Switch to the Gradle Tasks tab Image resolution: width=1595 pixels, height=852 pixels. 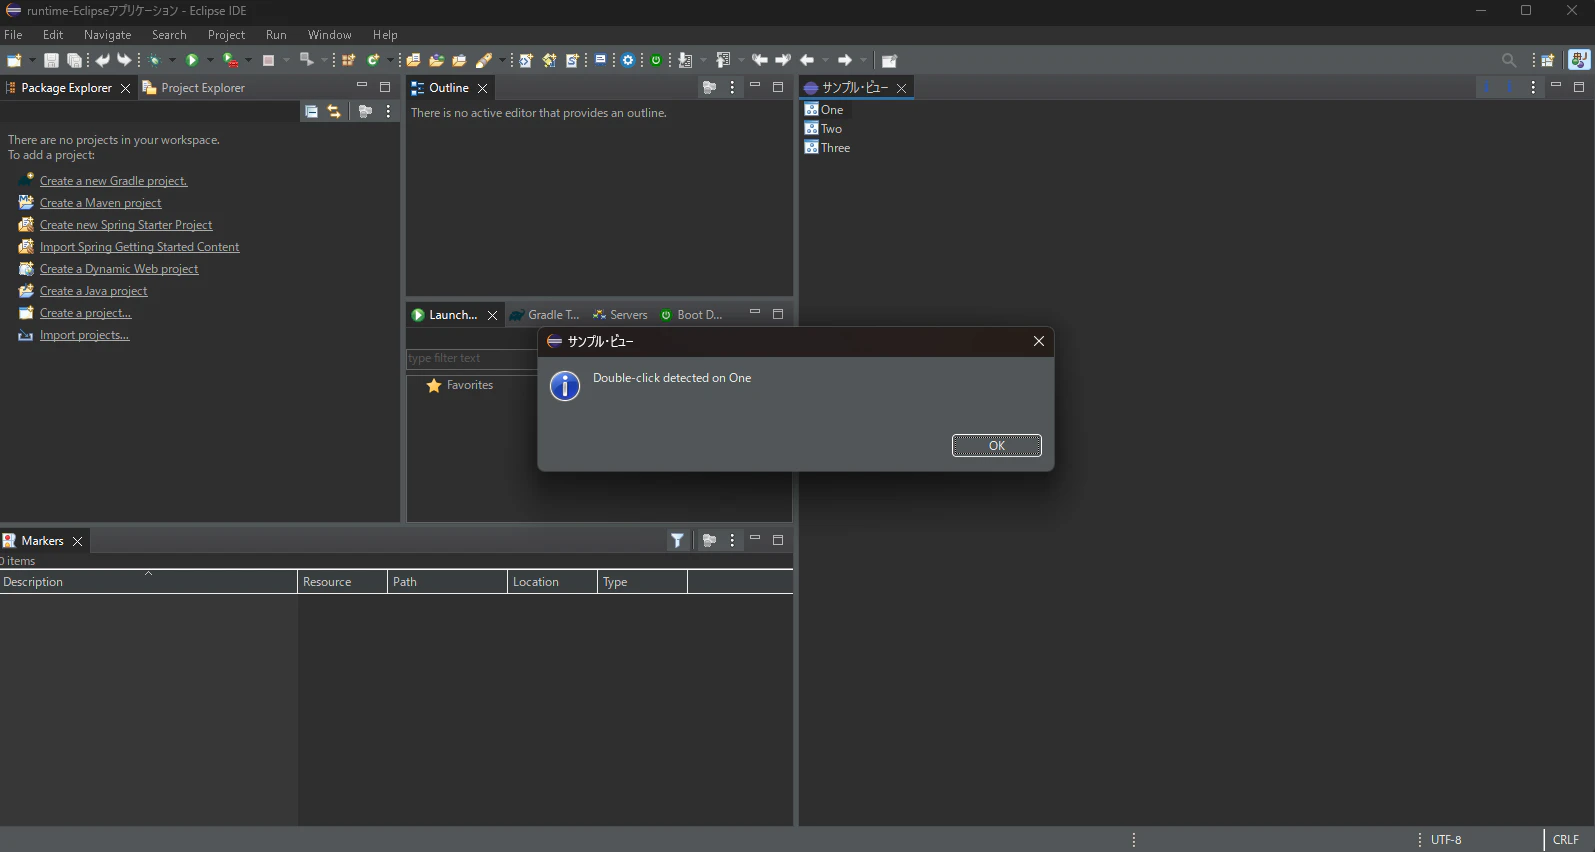tap(545, 315)
